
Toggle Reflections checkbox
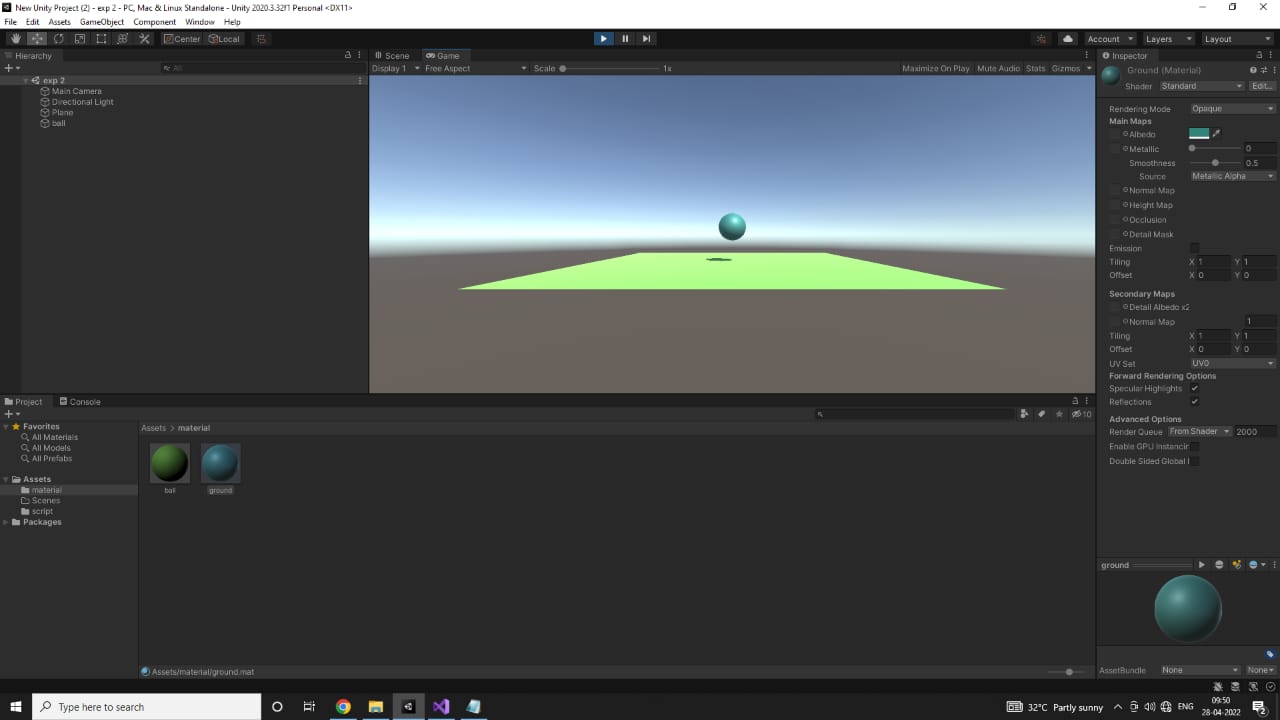[x=1194, y=401]
